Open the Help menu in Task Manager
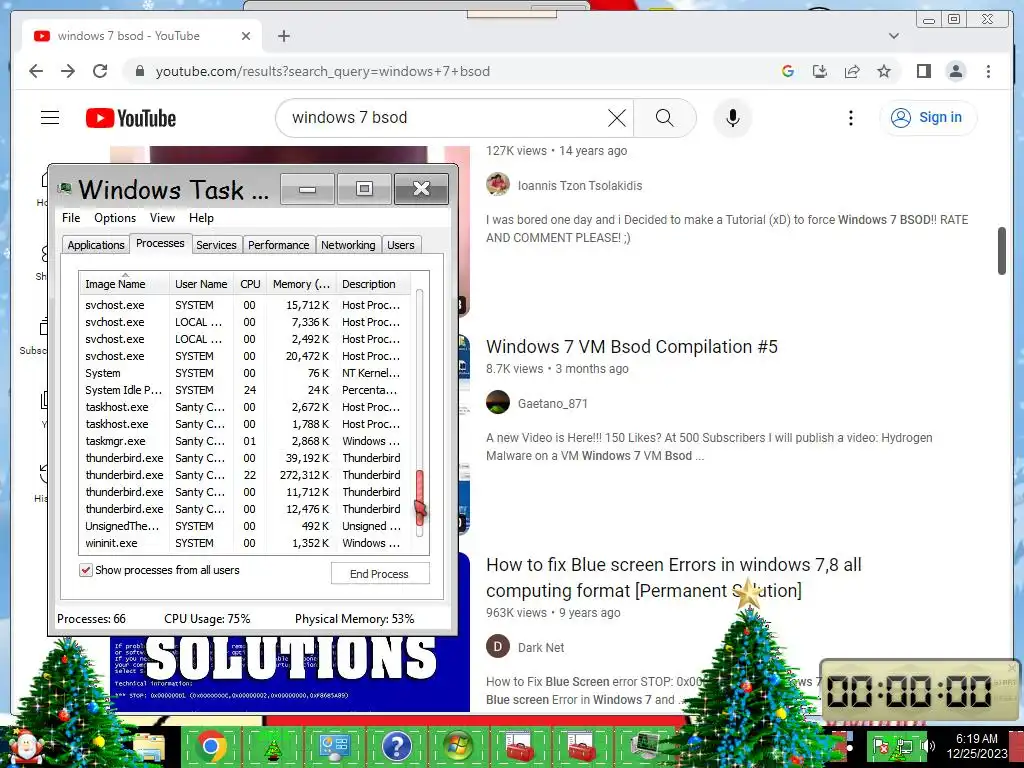The height and width of the screenshot is (768, 1024). [201, 217]
